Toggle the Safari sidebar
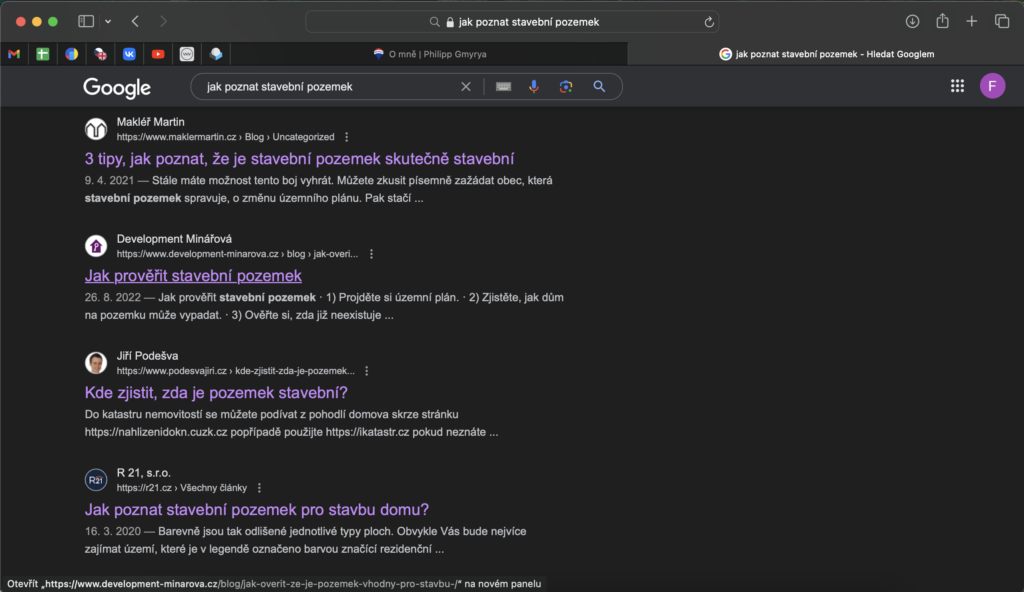 click(86, 21)
